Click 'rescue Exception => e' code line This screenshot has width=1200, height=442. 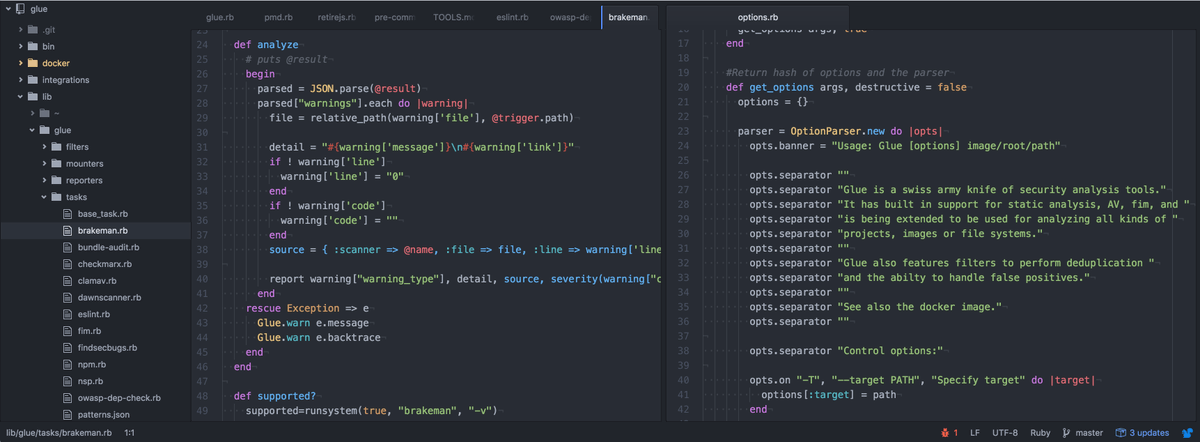[x=308, y=309]
